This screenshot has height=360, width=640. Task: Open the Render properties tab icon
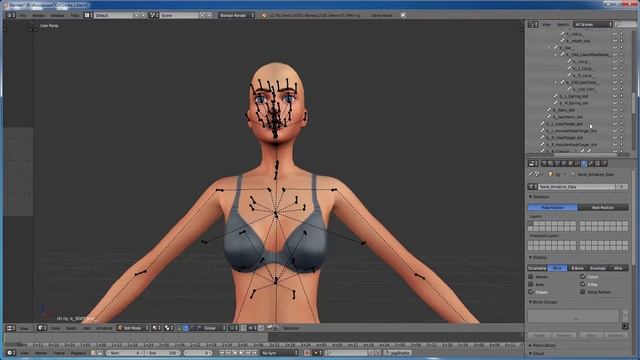point(543,163)
